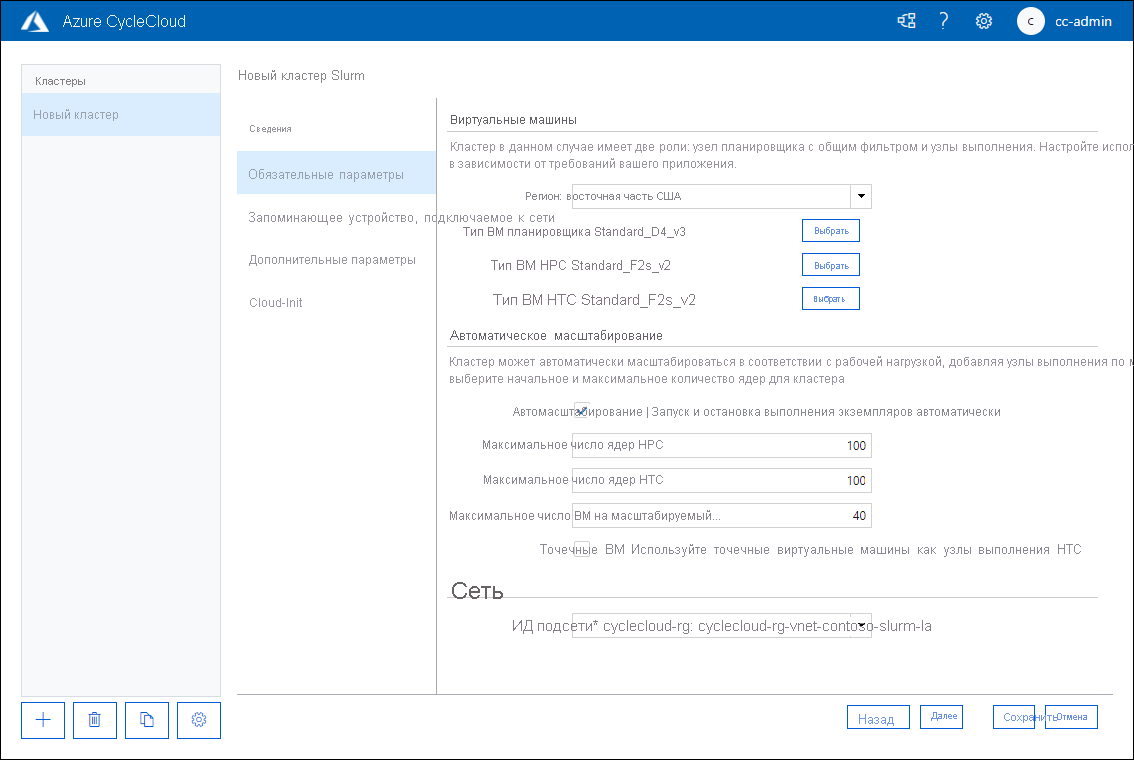Open the settings gear in top bar
Screen dimensions: 1134x760
click(984, 21)
